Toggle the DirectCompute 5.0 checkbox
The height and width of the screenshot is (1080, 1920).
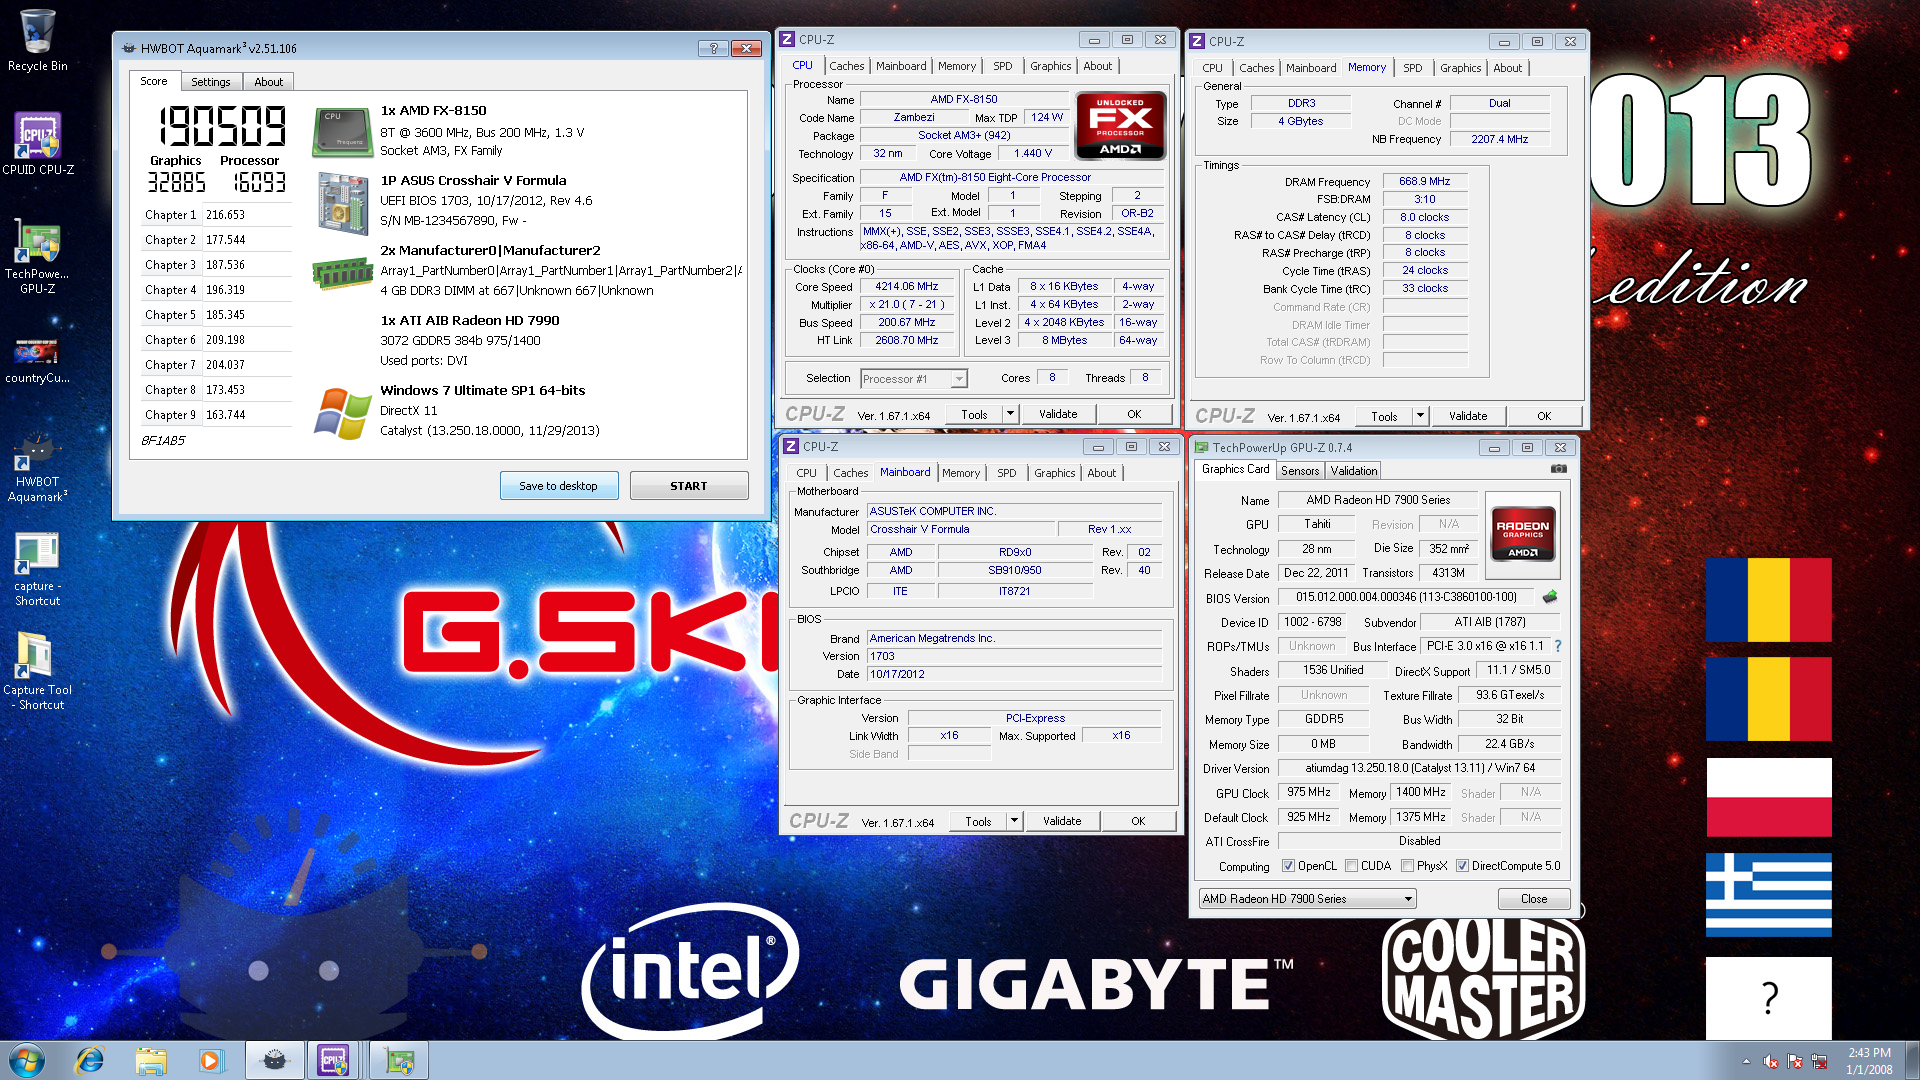(1462, 866)
